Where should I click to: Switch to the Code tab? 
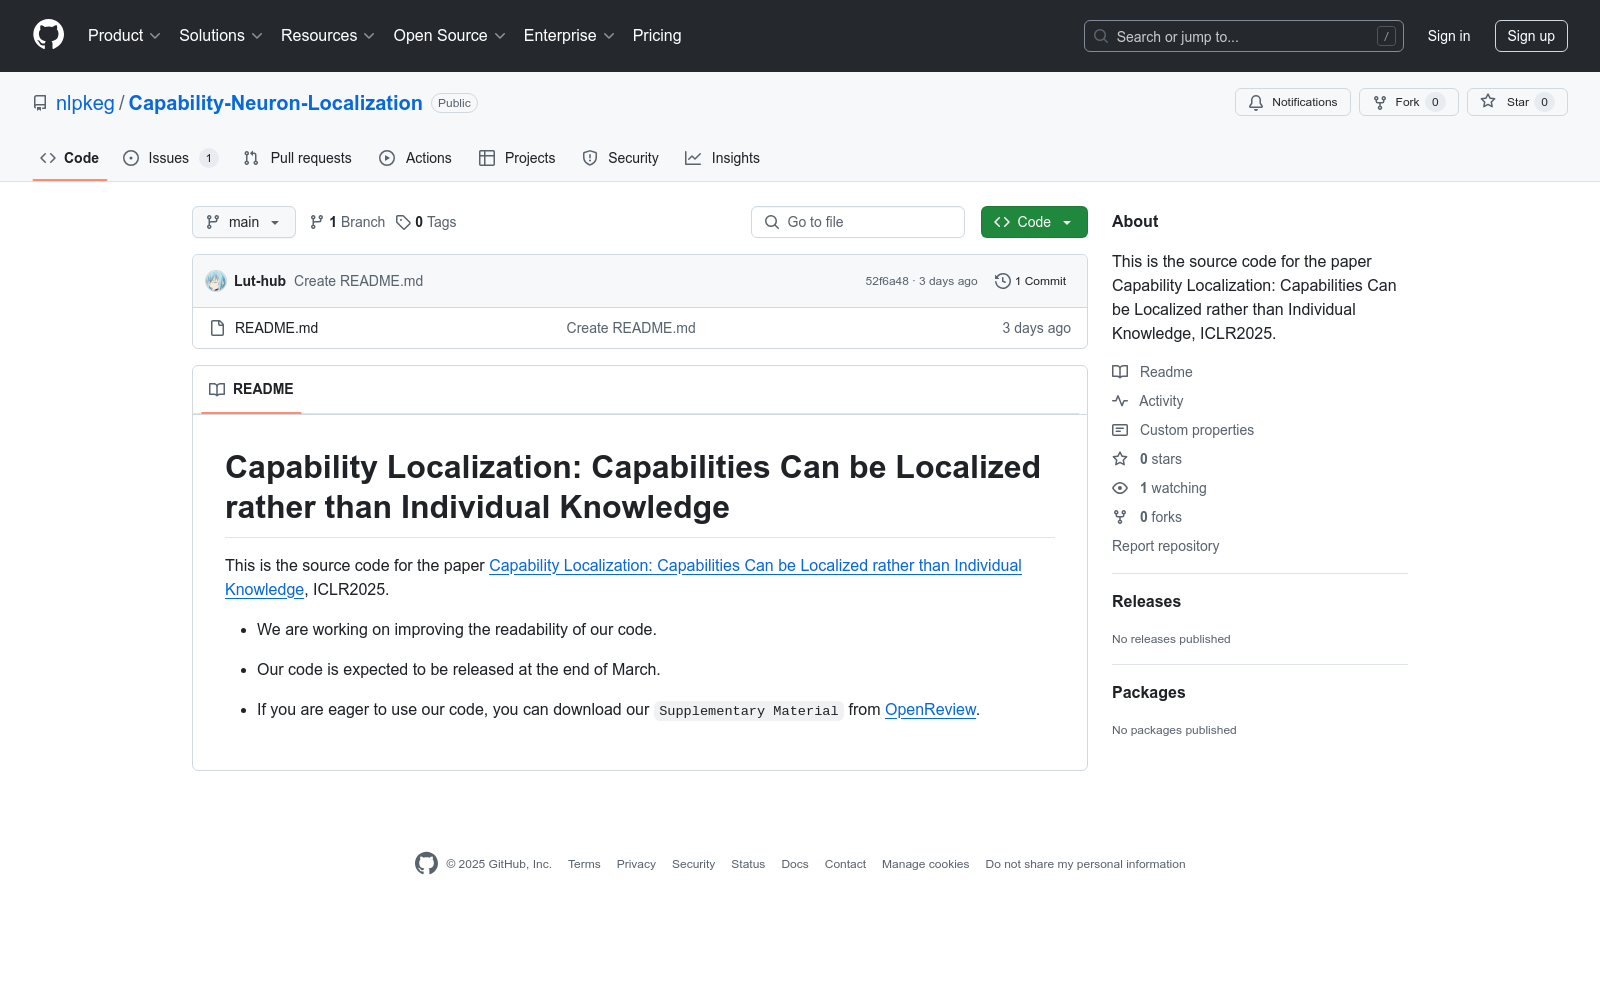pyautogui.click(x=70, y=158)
